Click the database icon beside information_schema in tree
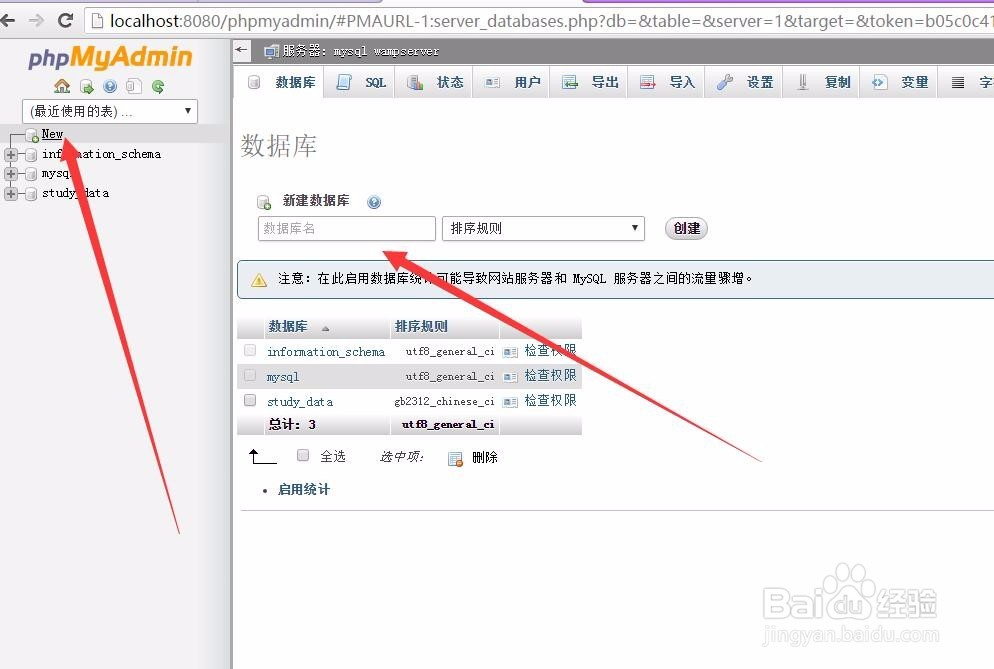This screenshot has width=994, height=669. (x=30, y=154)
